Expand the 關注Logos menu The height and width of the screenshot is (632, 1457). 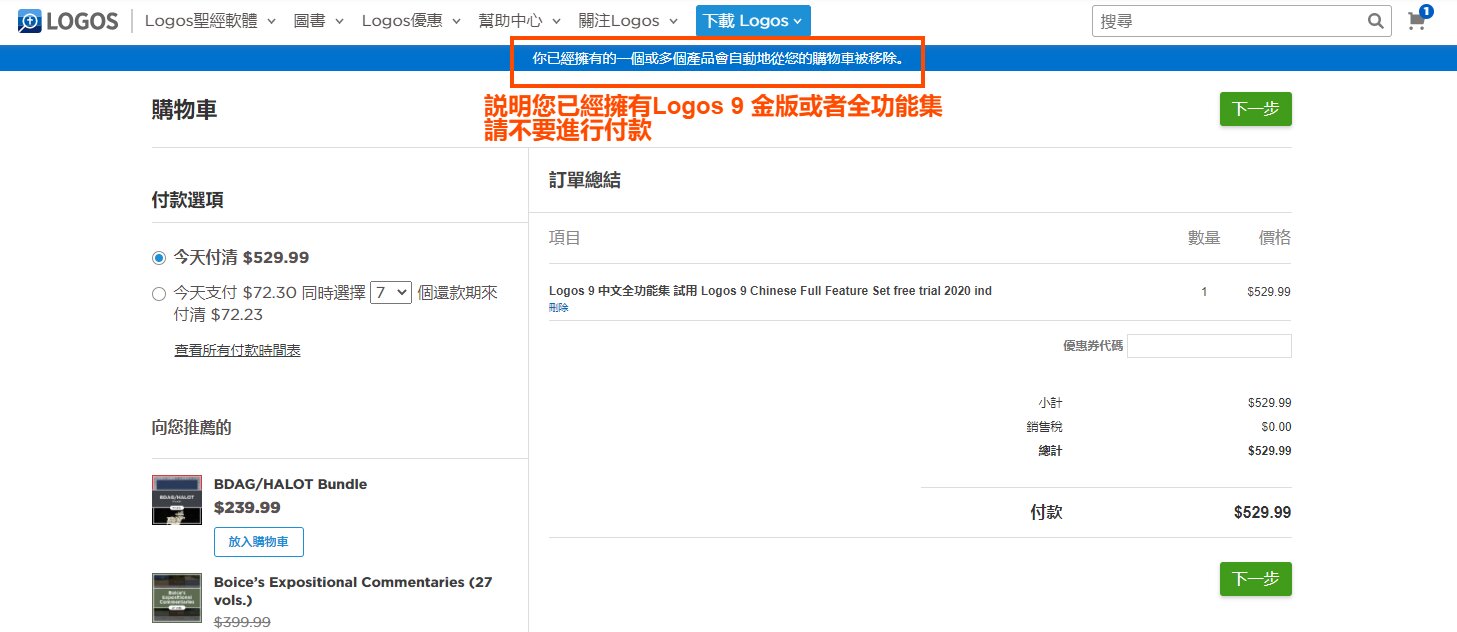click(x=628, y=21)
